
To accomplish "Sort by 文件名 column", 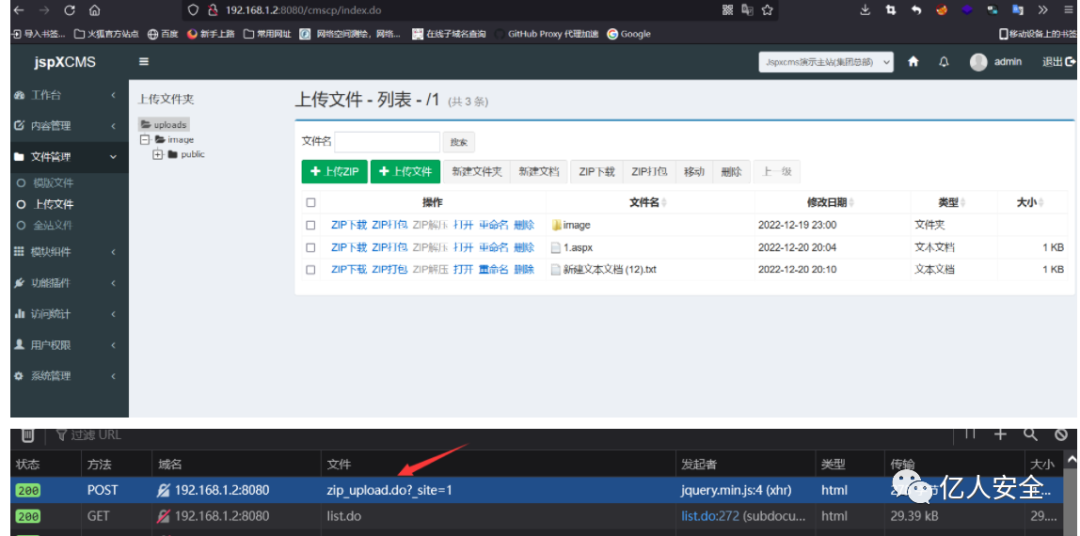I will click(648, 203).
